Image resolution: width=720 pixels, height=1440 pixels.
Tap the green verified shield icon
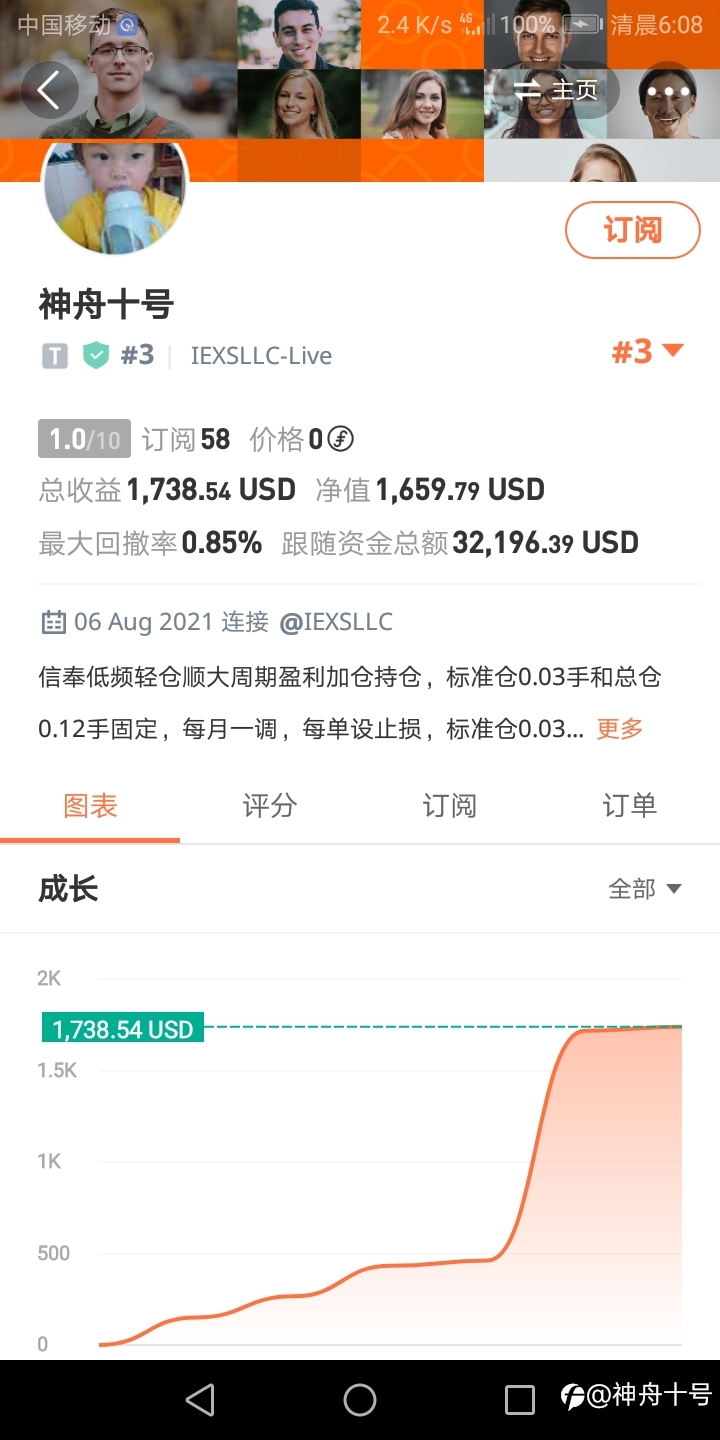click(x=96, y=355)
